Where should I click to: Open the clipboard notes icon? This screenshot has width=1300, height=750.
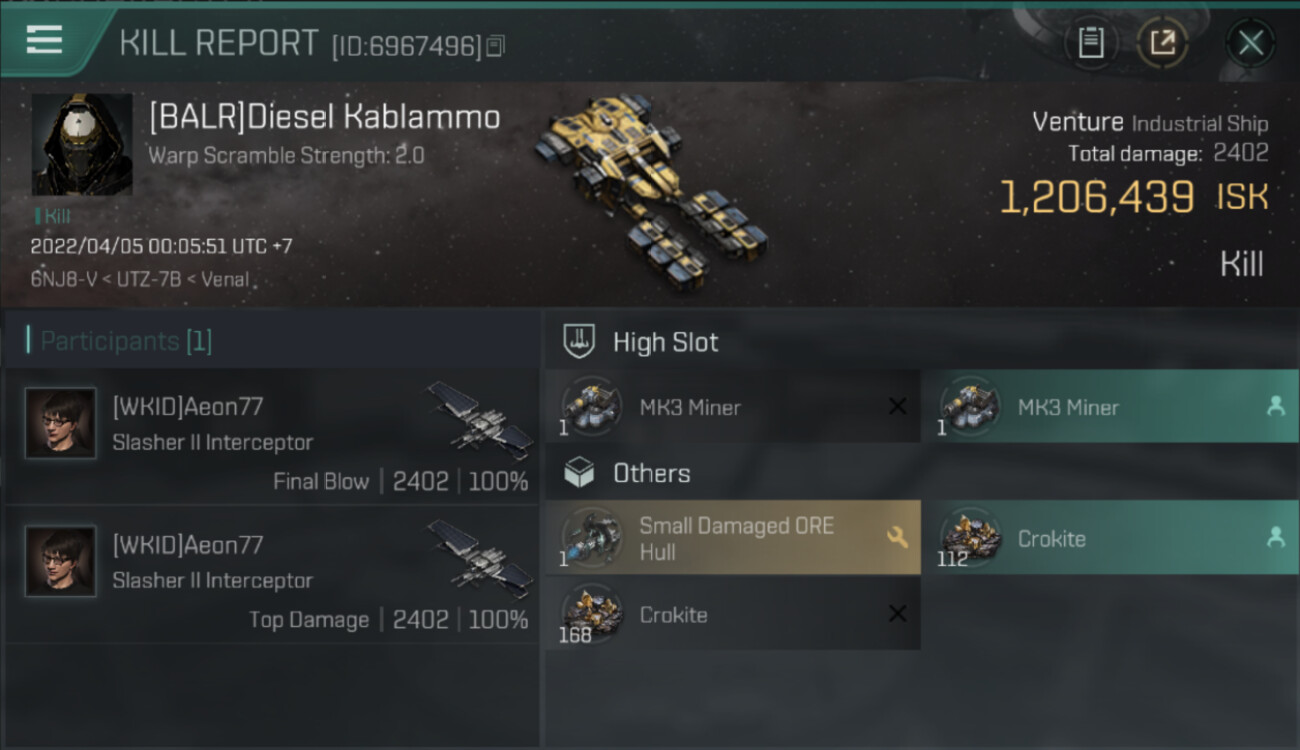coord(1091,42)
